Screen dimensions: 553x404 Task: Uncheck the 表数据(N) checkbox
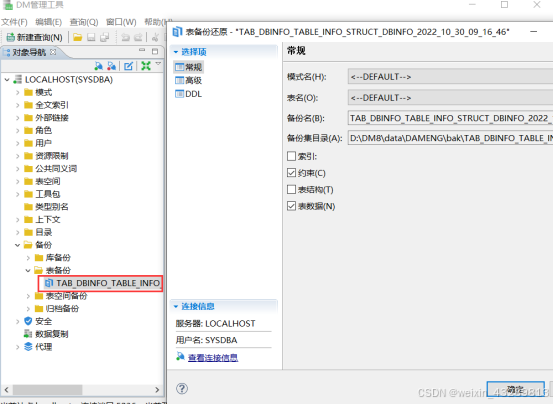tap(291, 206)
